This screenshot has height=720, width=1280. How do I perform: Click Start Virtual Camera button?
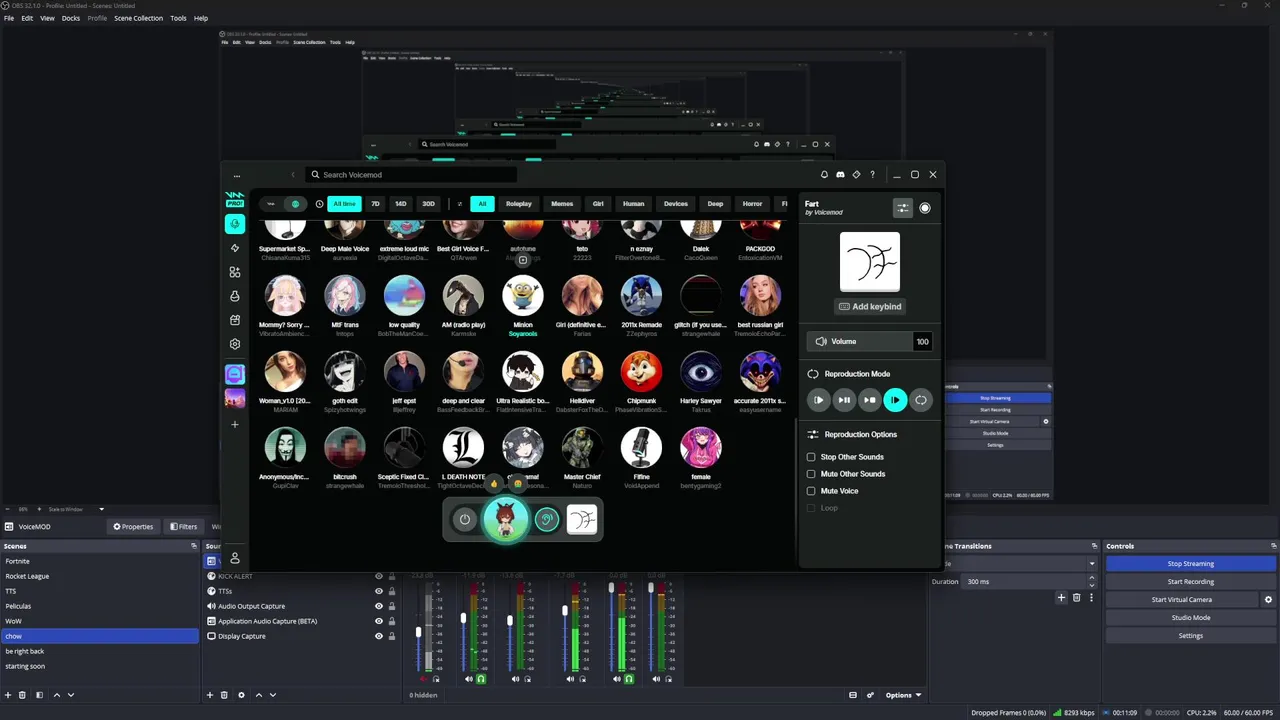[x=1181, y=600]
